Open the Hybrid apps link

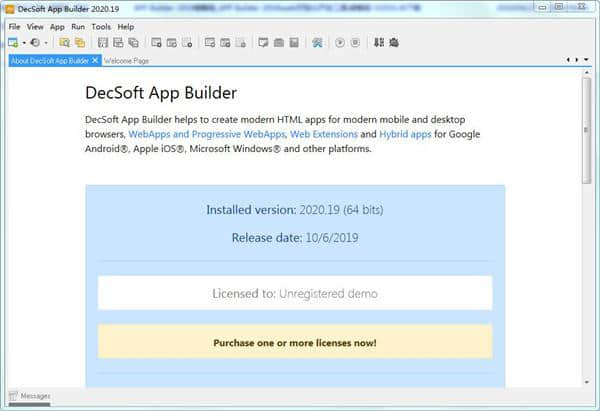coord(405,133)
